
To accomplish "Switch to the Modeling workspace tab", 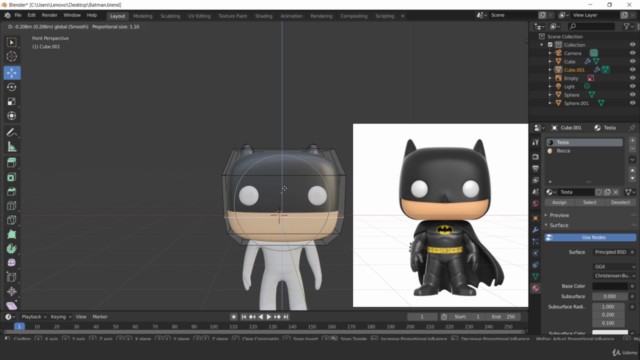I will (142, 16).
